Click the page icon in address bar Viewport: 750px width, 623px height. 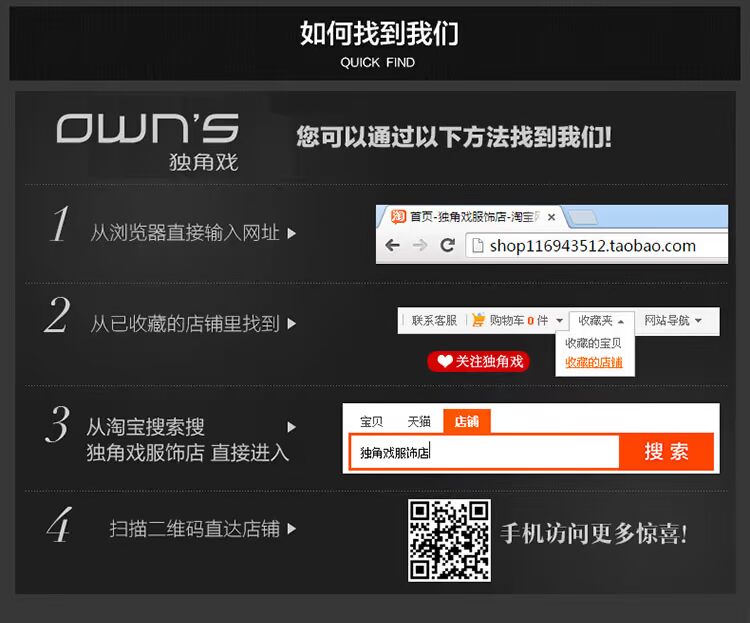click(x=477, y=246)
